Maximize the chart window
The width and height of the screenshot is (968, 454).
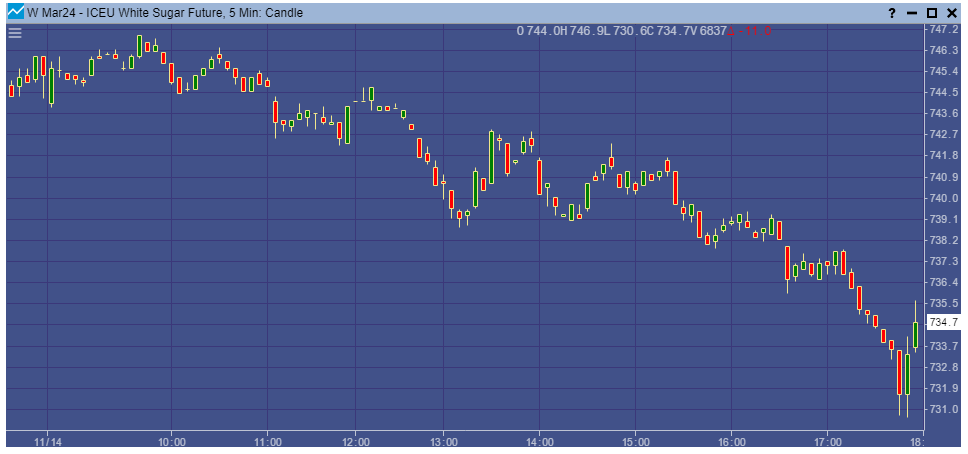[x=932, y=13]
